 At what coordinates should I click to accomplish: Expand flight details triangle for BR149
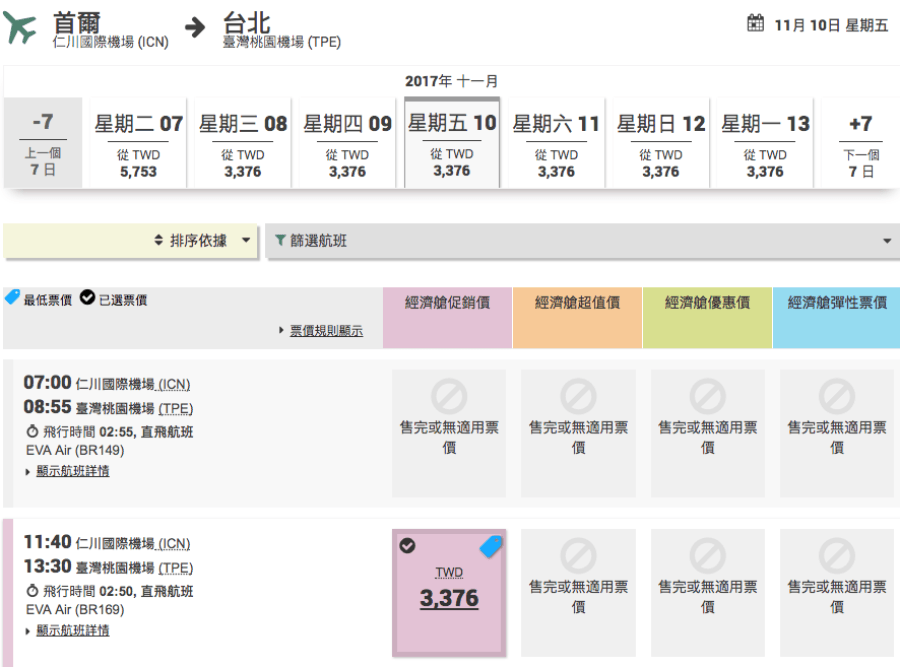click(28, 472)
